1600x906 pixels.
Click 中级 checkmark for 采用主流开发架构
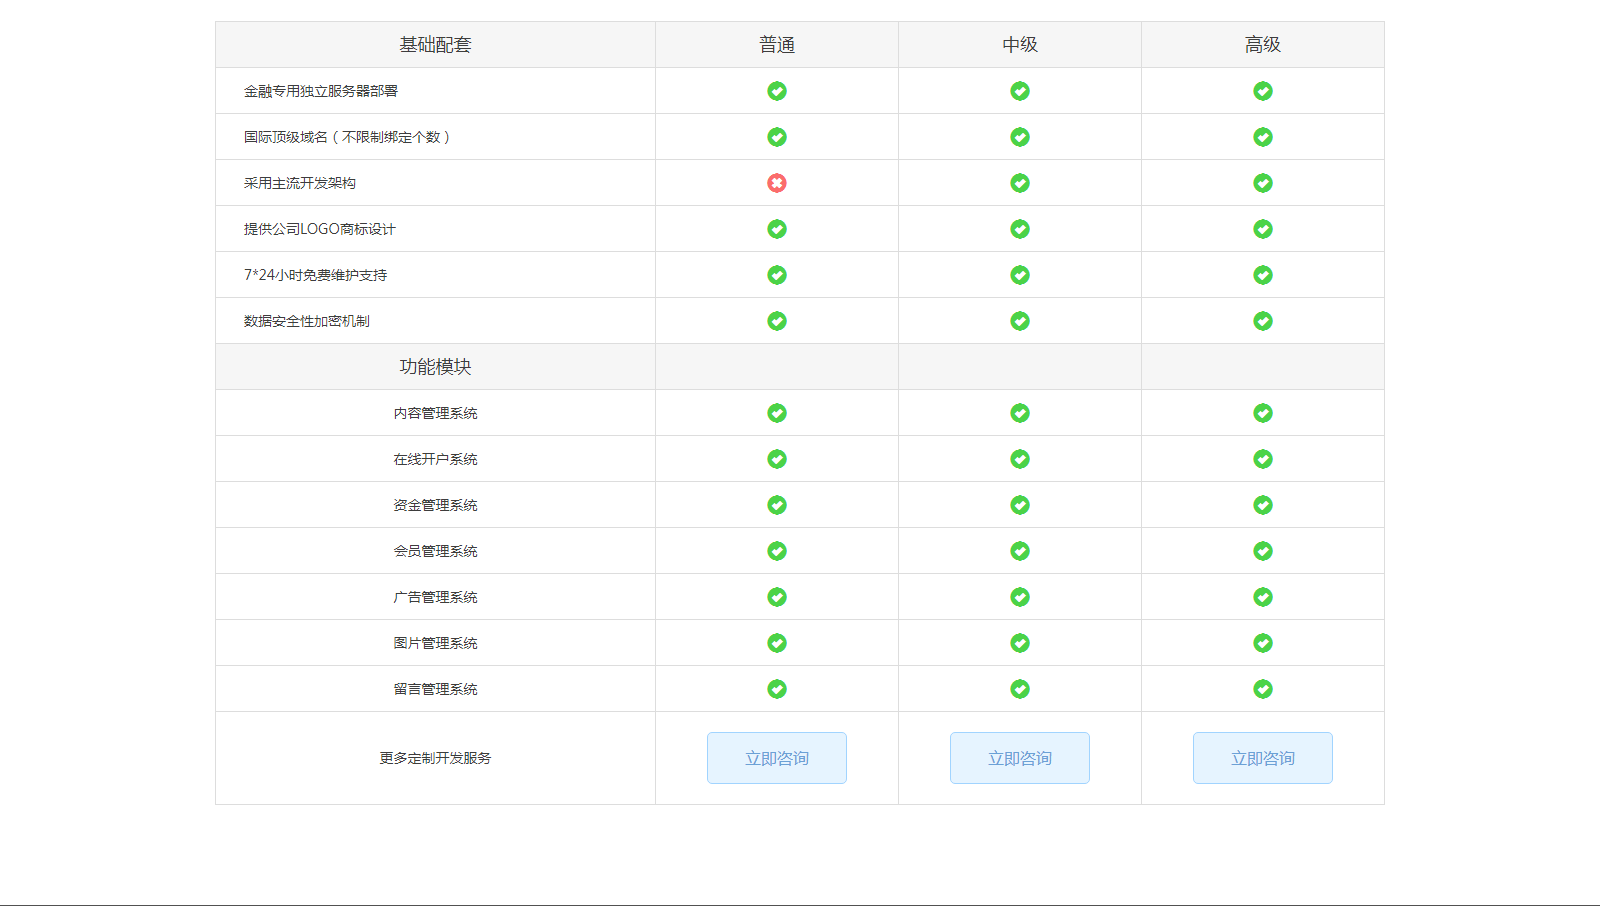[x=1020, y=183]
